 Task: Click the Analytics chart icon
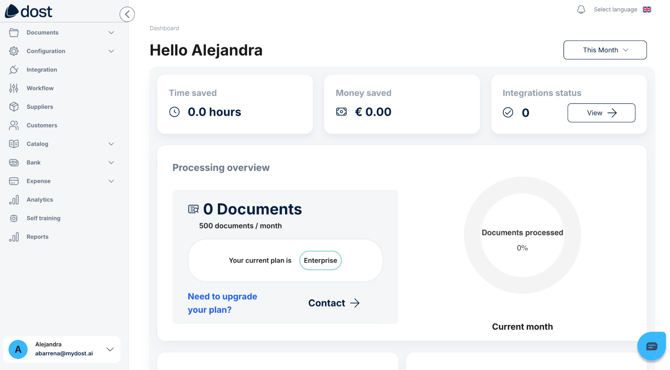tap(14, 200)
